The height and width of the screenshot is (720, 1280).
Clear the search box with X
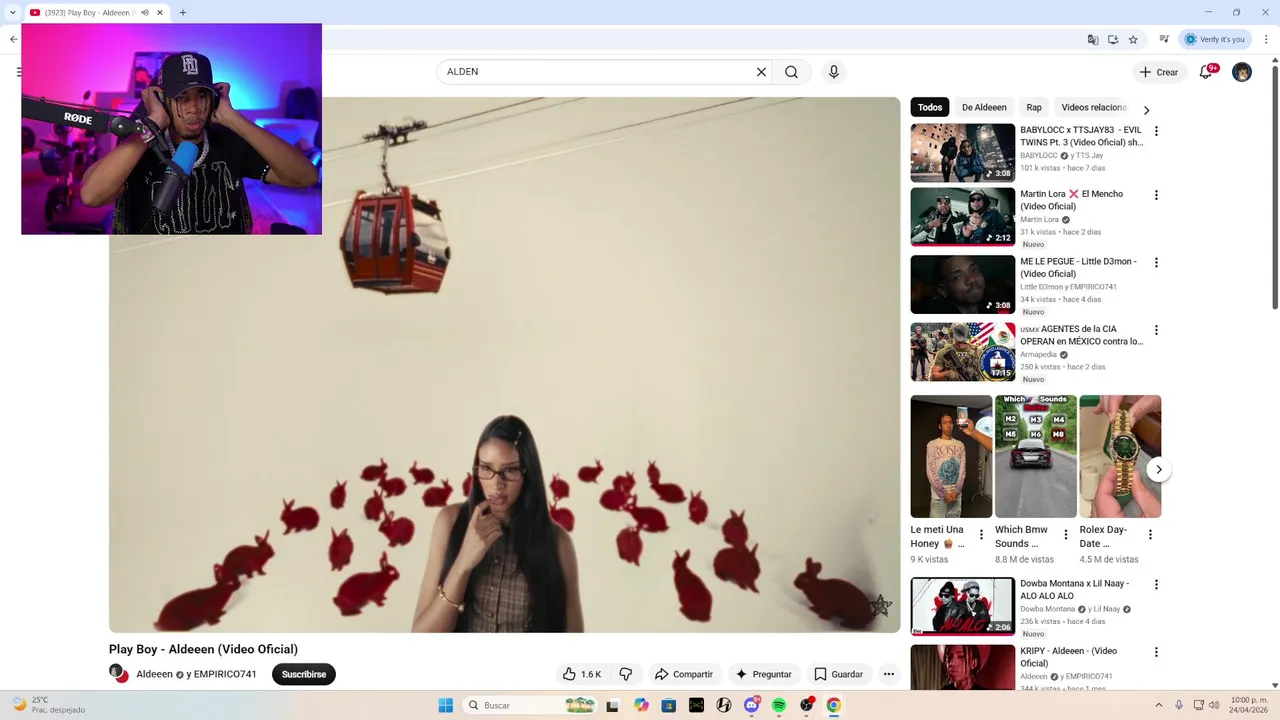click(761, 72)
